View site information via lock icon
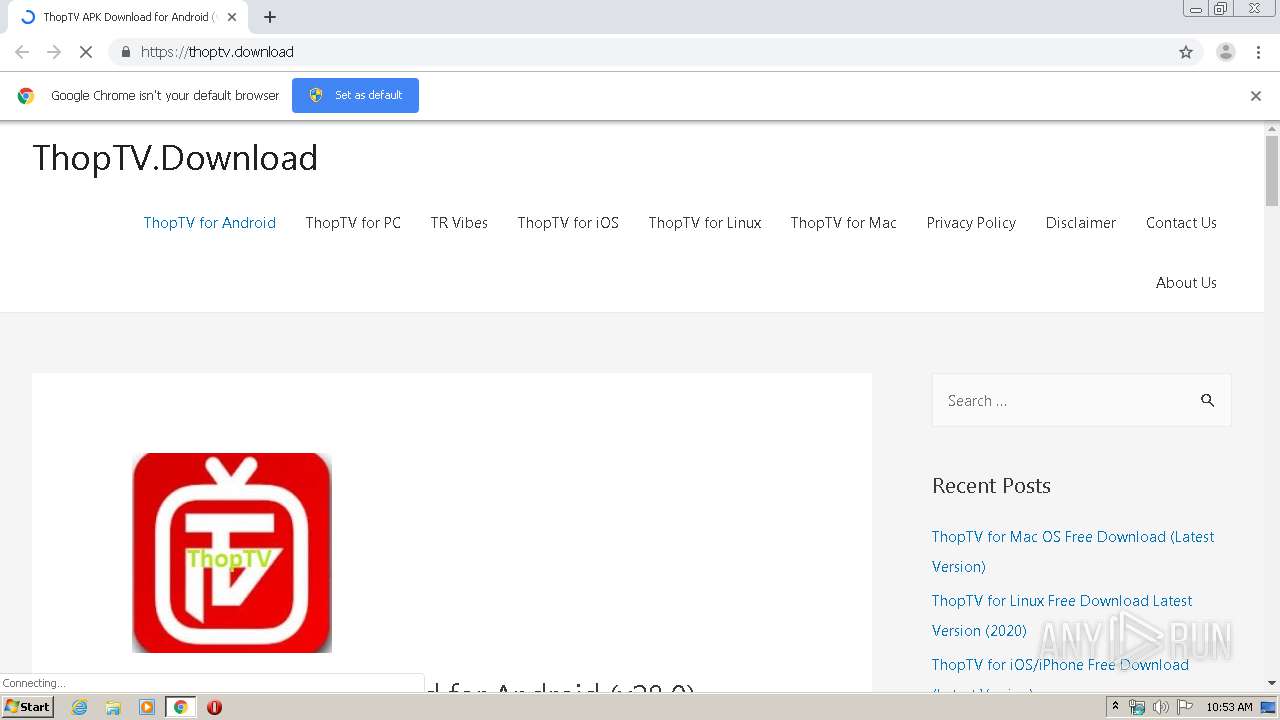 point(125,52)
